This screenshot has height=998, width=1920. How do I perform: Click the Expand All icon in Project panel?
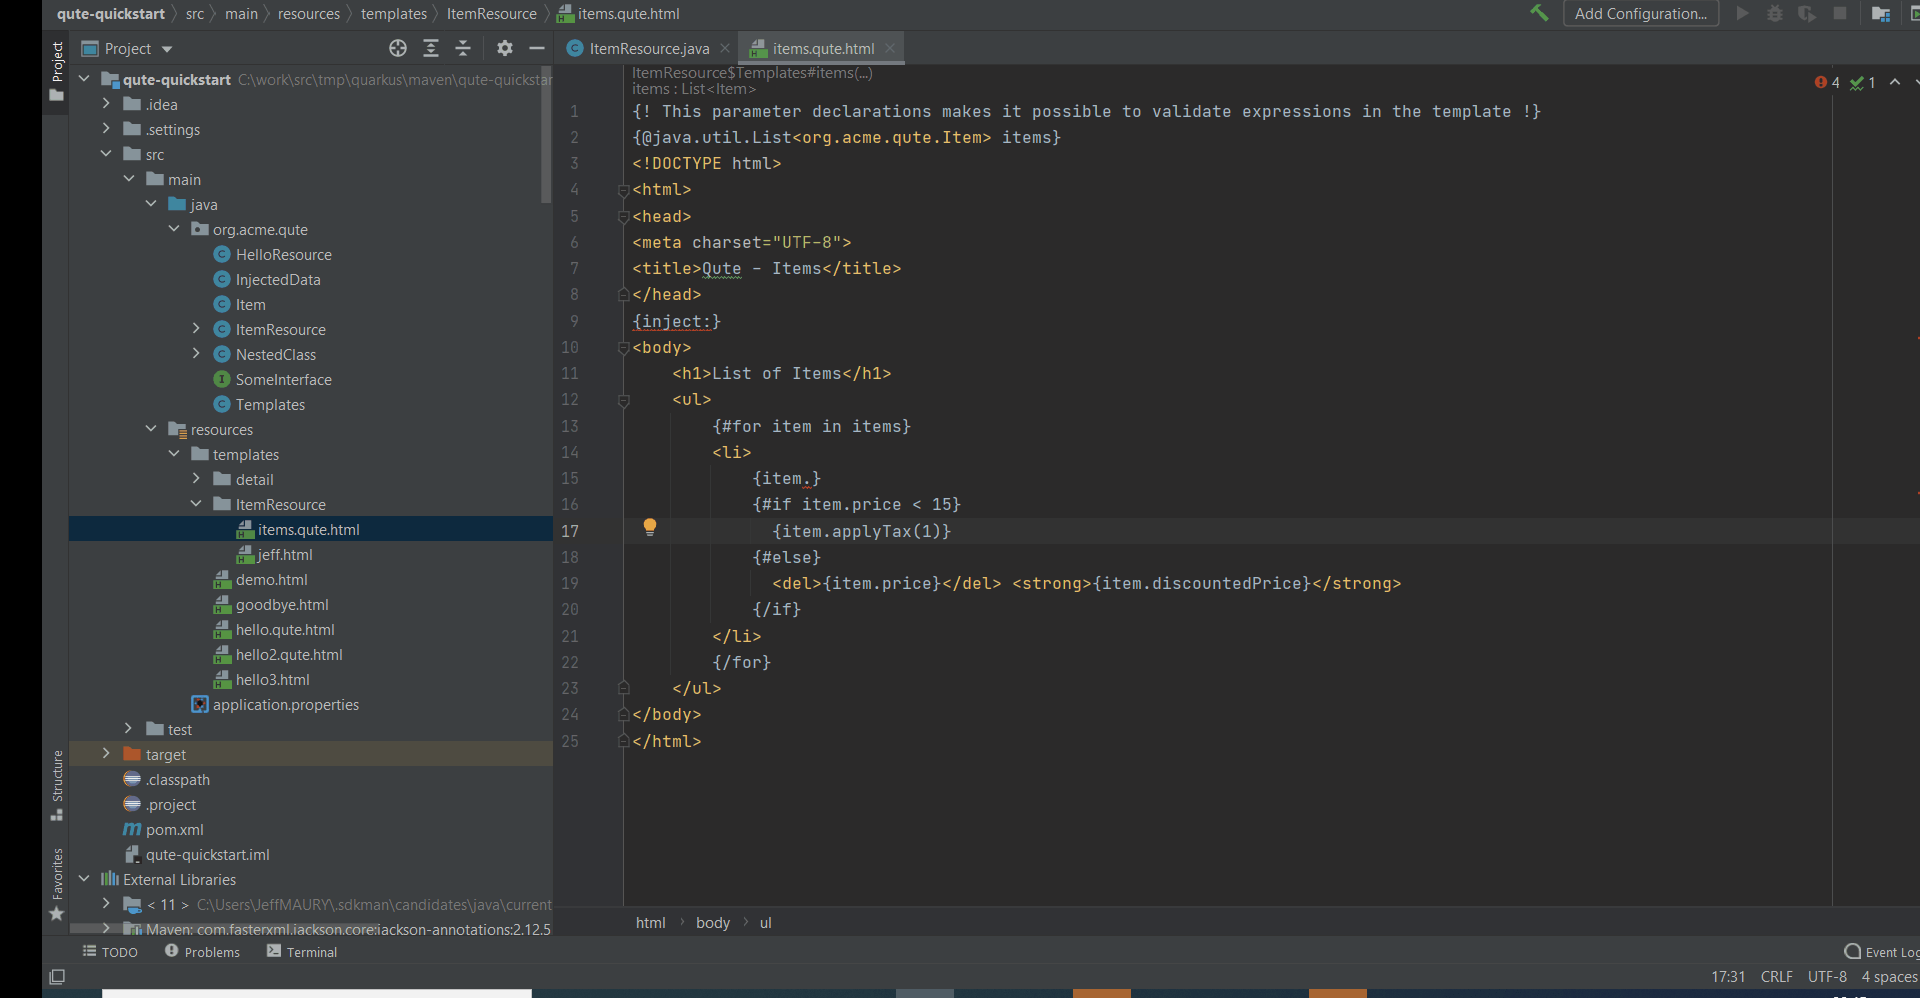pos(431,48)
